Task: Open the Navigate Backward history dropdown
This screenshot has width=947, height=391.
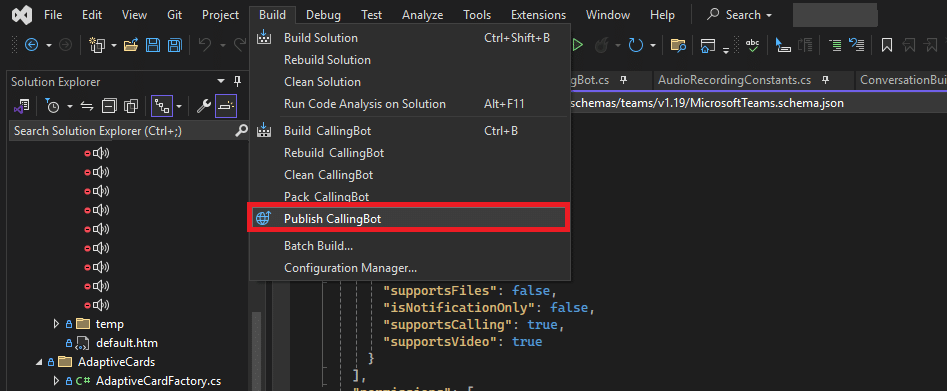Action: coord(48,45)
